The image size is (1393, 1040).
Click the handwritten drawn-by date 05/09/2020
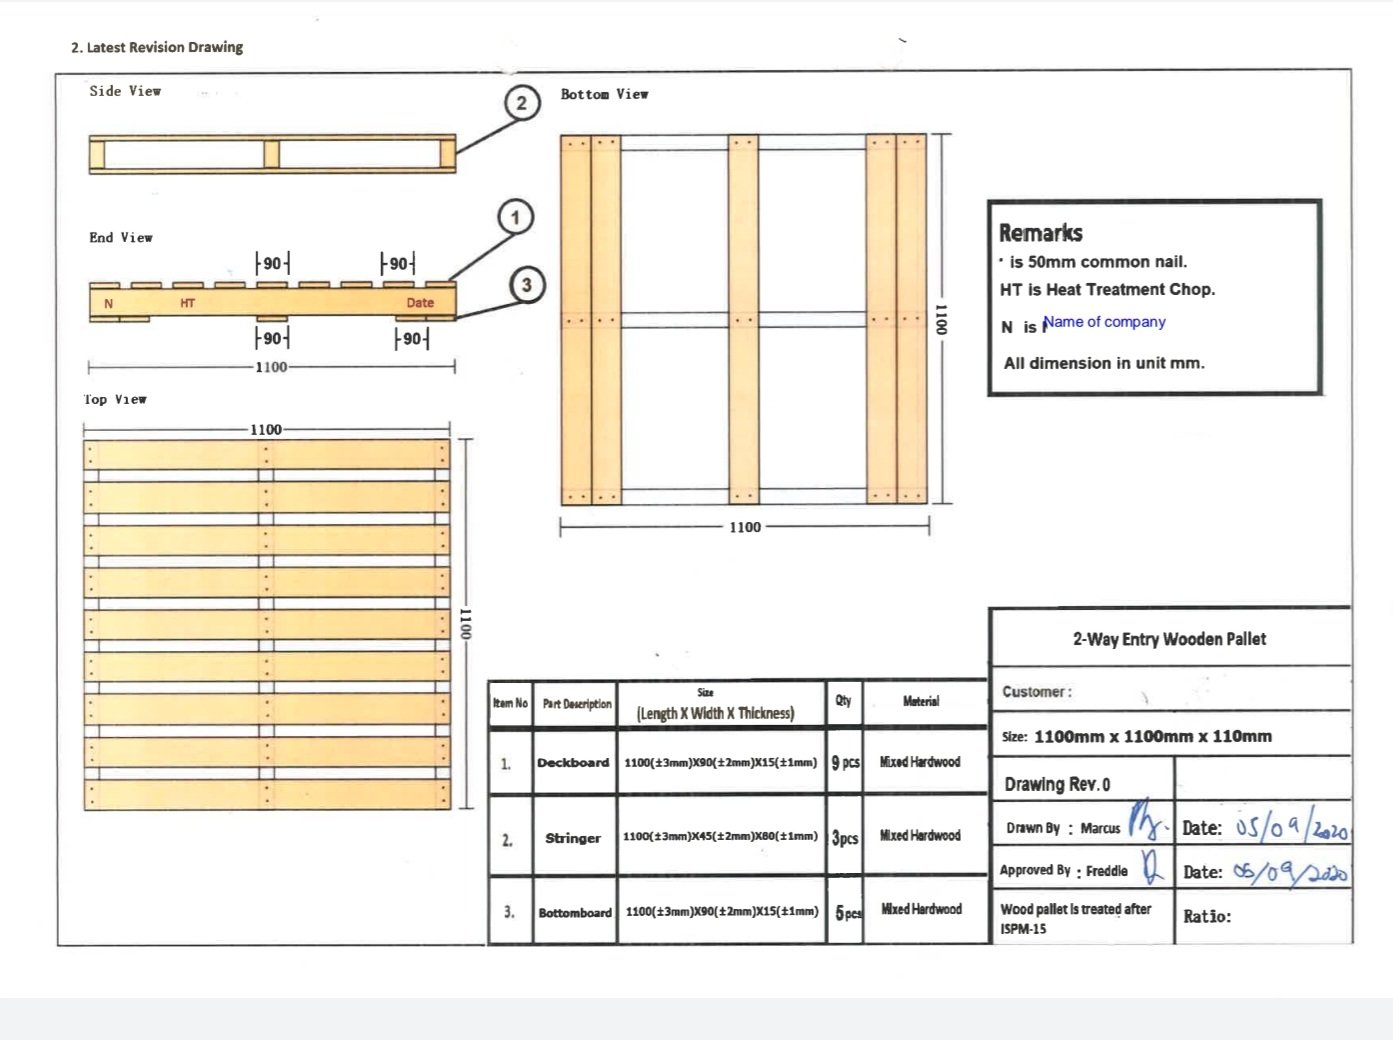point(1291,826)
